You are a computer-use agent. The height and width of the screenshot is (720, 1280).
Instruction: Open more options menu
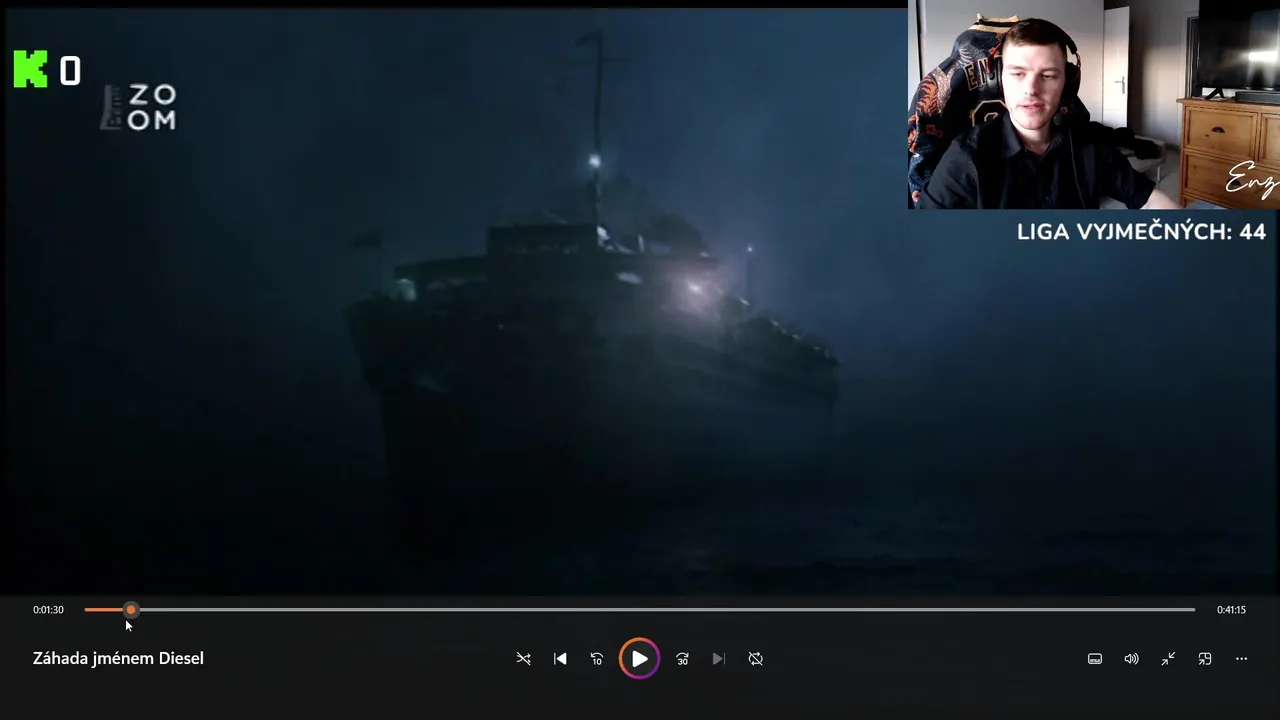[x=1241, y=659]
